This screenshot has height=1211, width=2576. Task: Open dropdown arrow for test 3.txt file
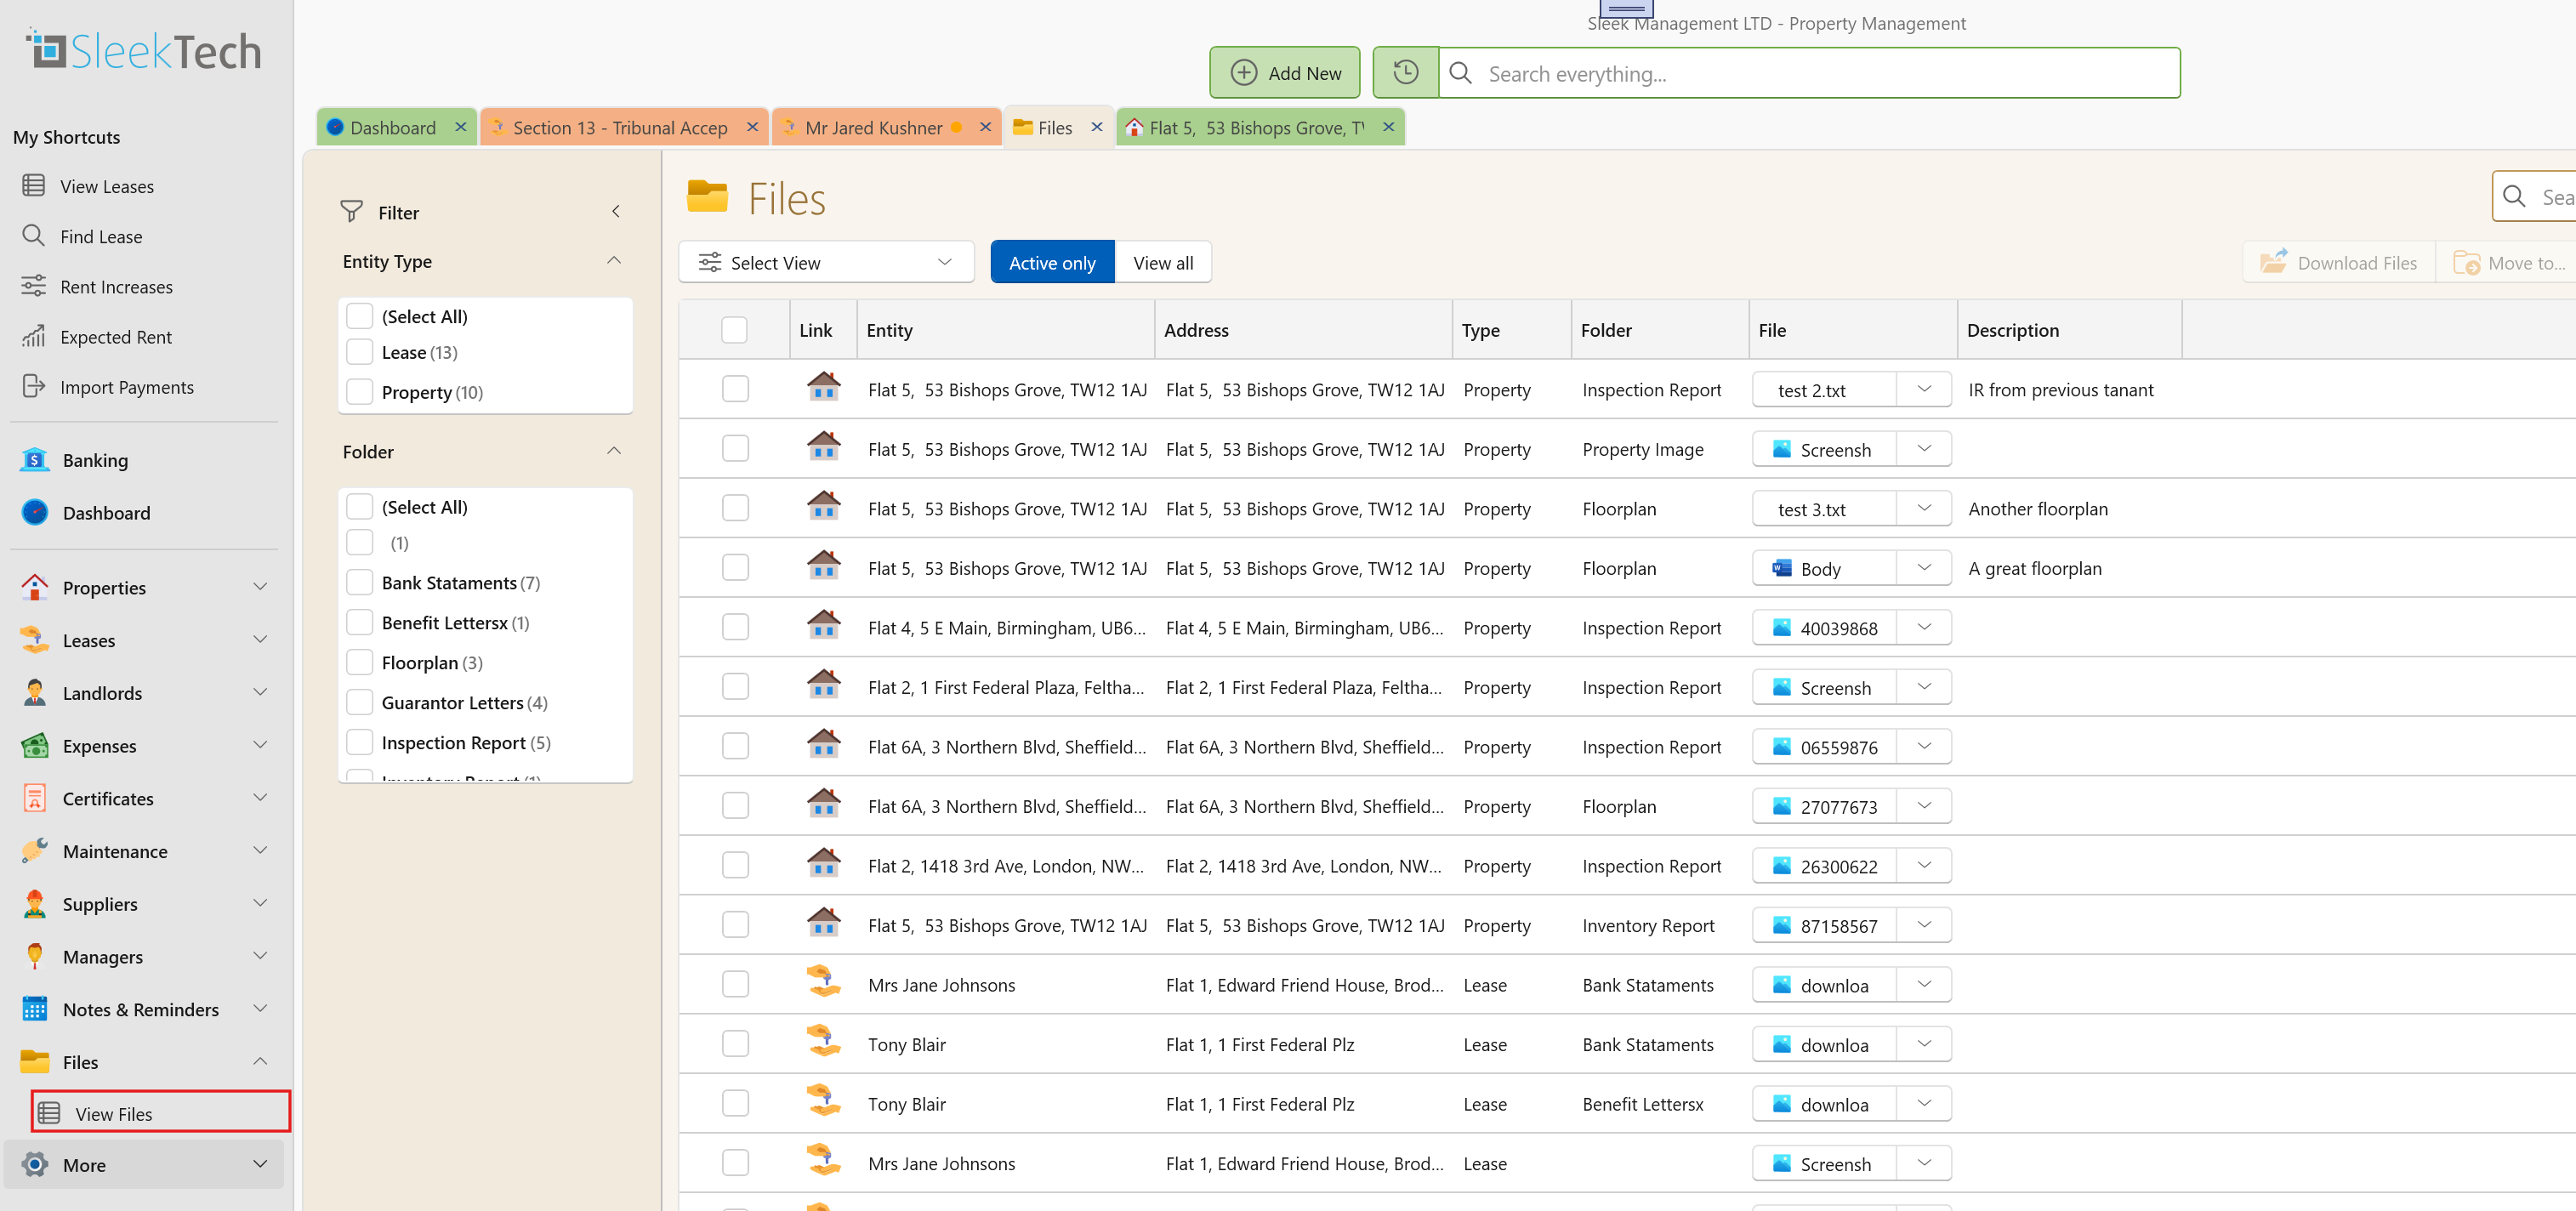click(1923, 508)
